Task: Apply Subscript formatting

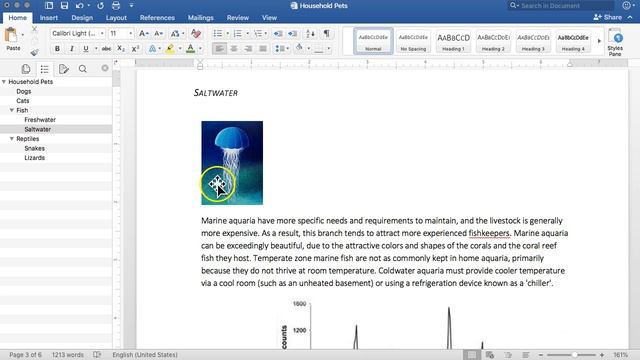Action: coord(121,49)
